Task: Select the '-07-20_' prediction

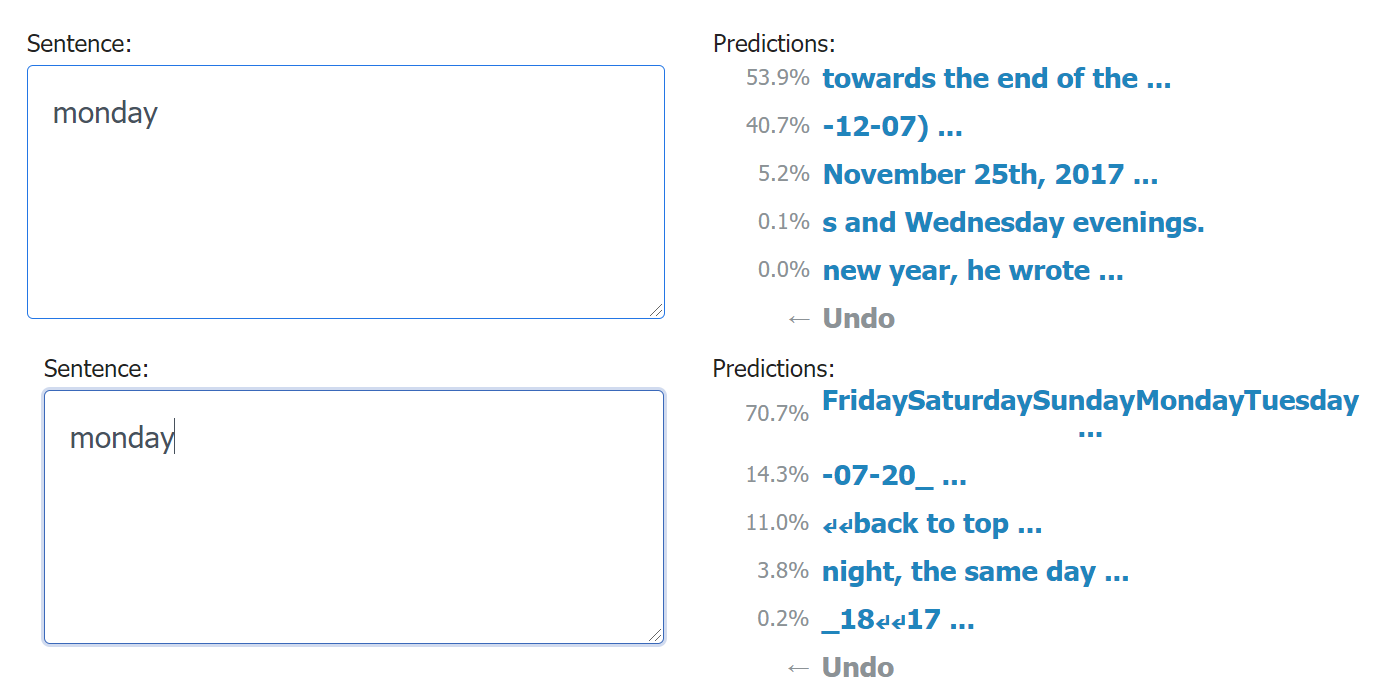Action: [894, 475]
